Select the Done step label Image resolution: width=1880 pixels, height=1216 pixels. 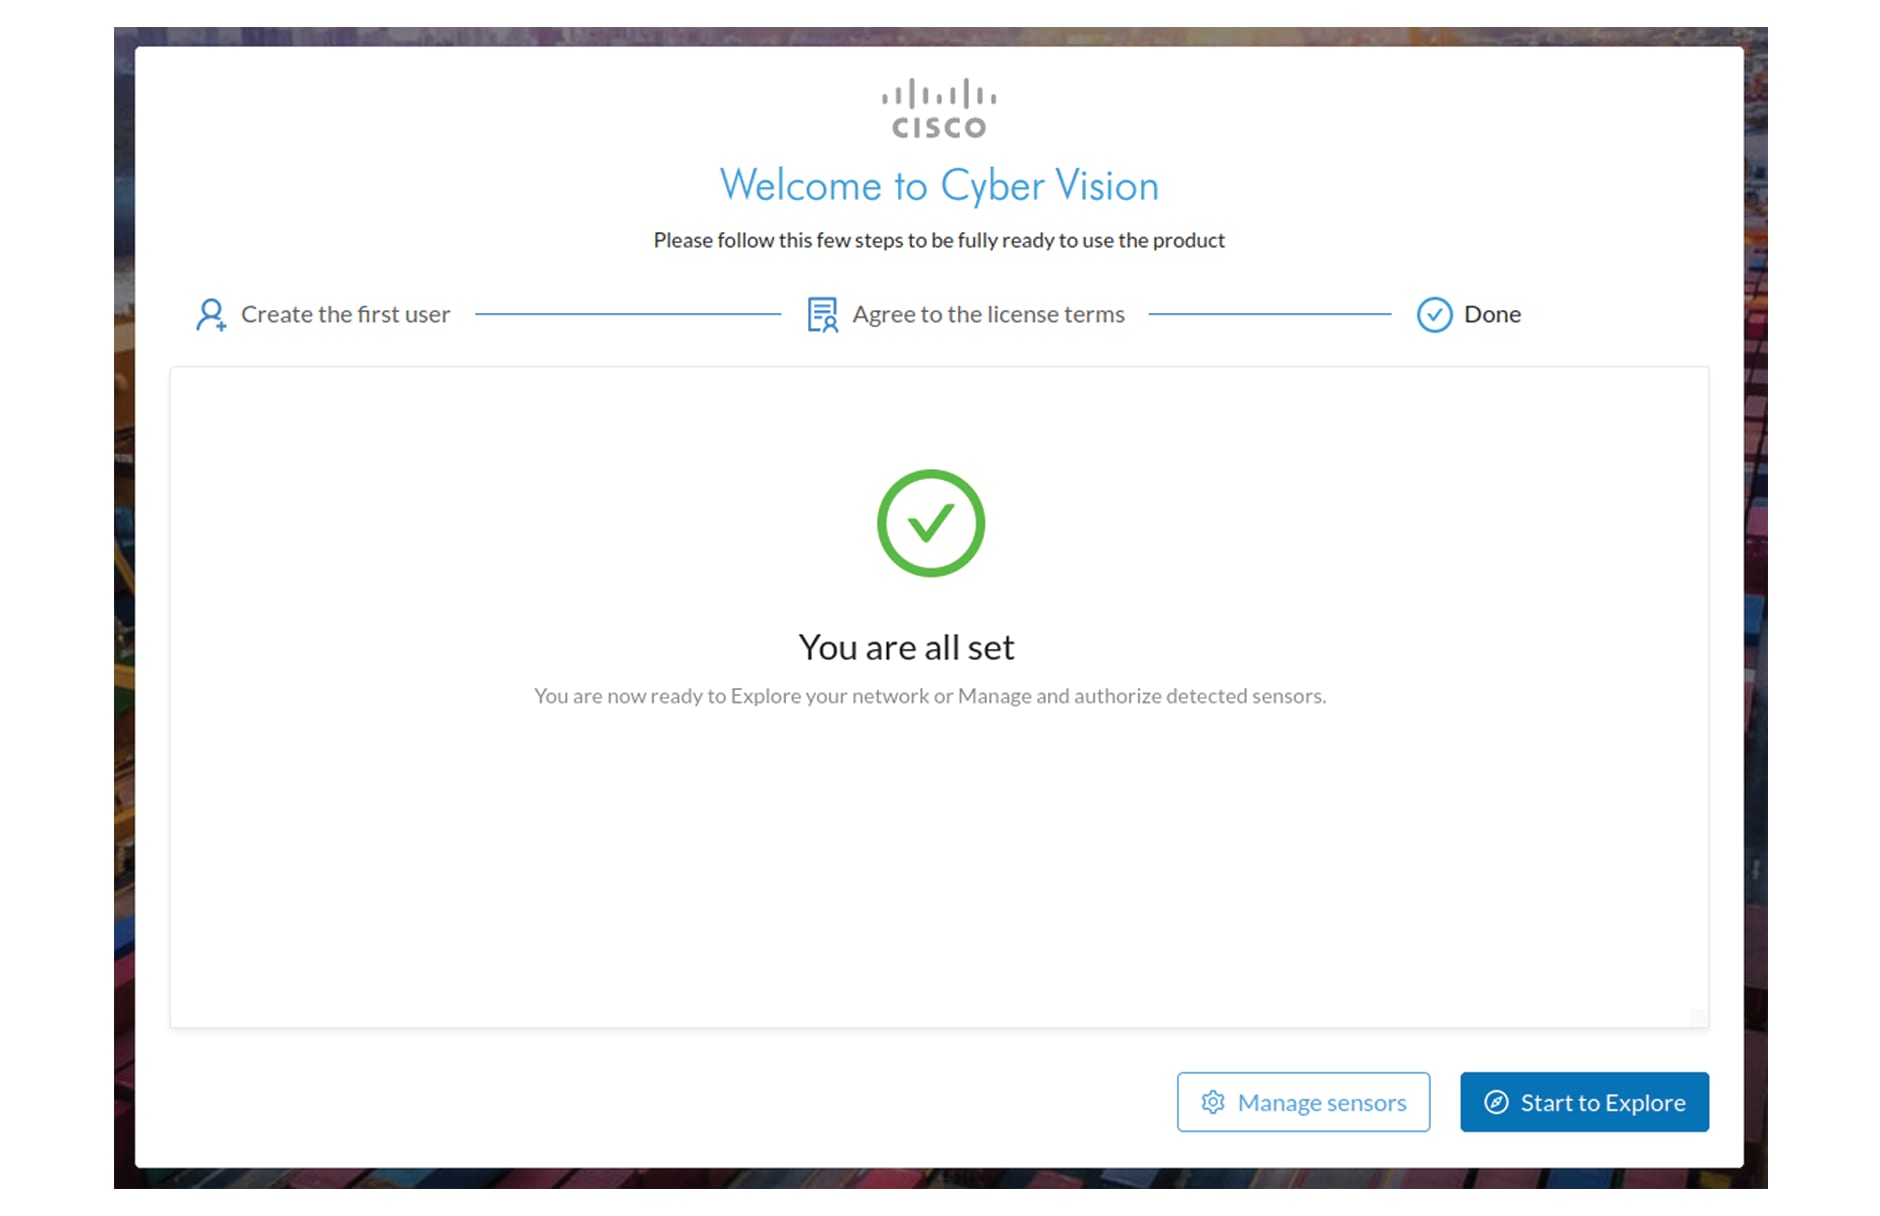[x=1492, y=315]
